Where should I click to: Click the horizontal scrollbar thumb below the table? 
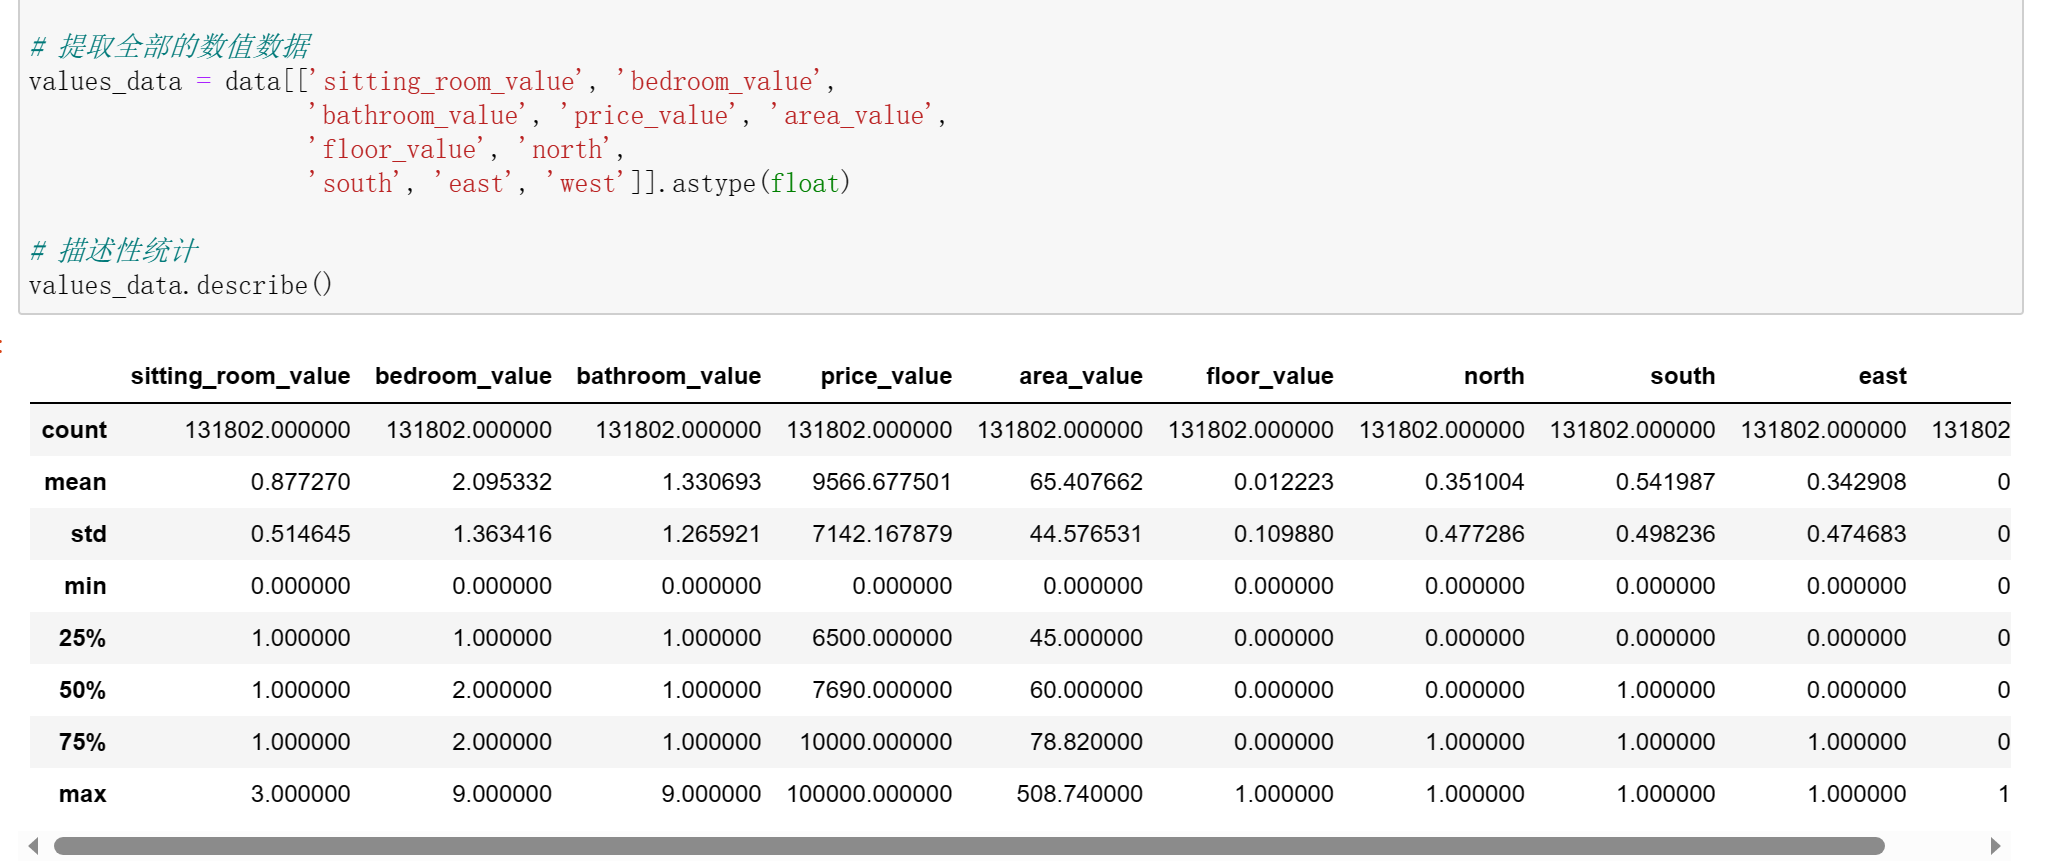click(968, 846)
